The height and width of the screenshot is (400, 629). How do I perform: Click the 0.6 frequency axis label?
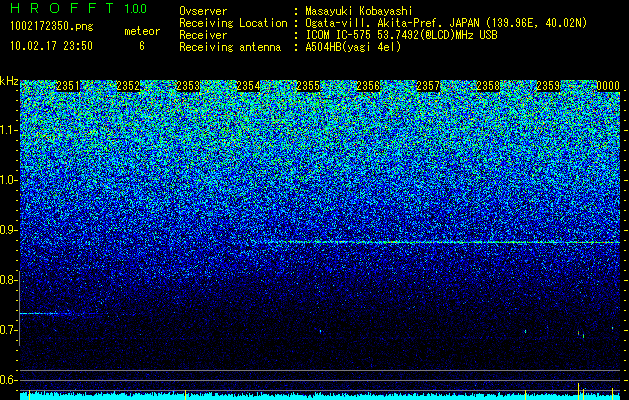[9, 380]
